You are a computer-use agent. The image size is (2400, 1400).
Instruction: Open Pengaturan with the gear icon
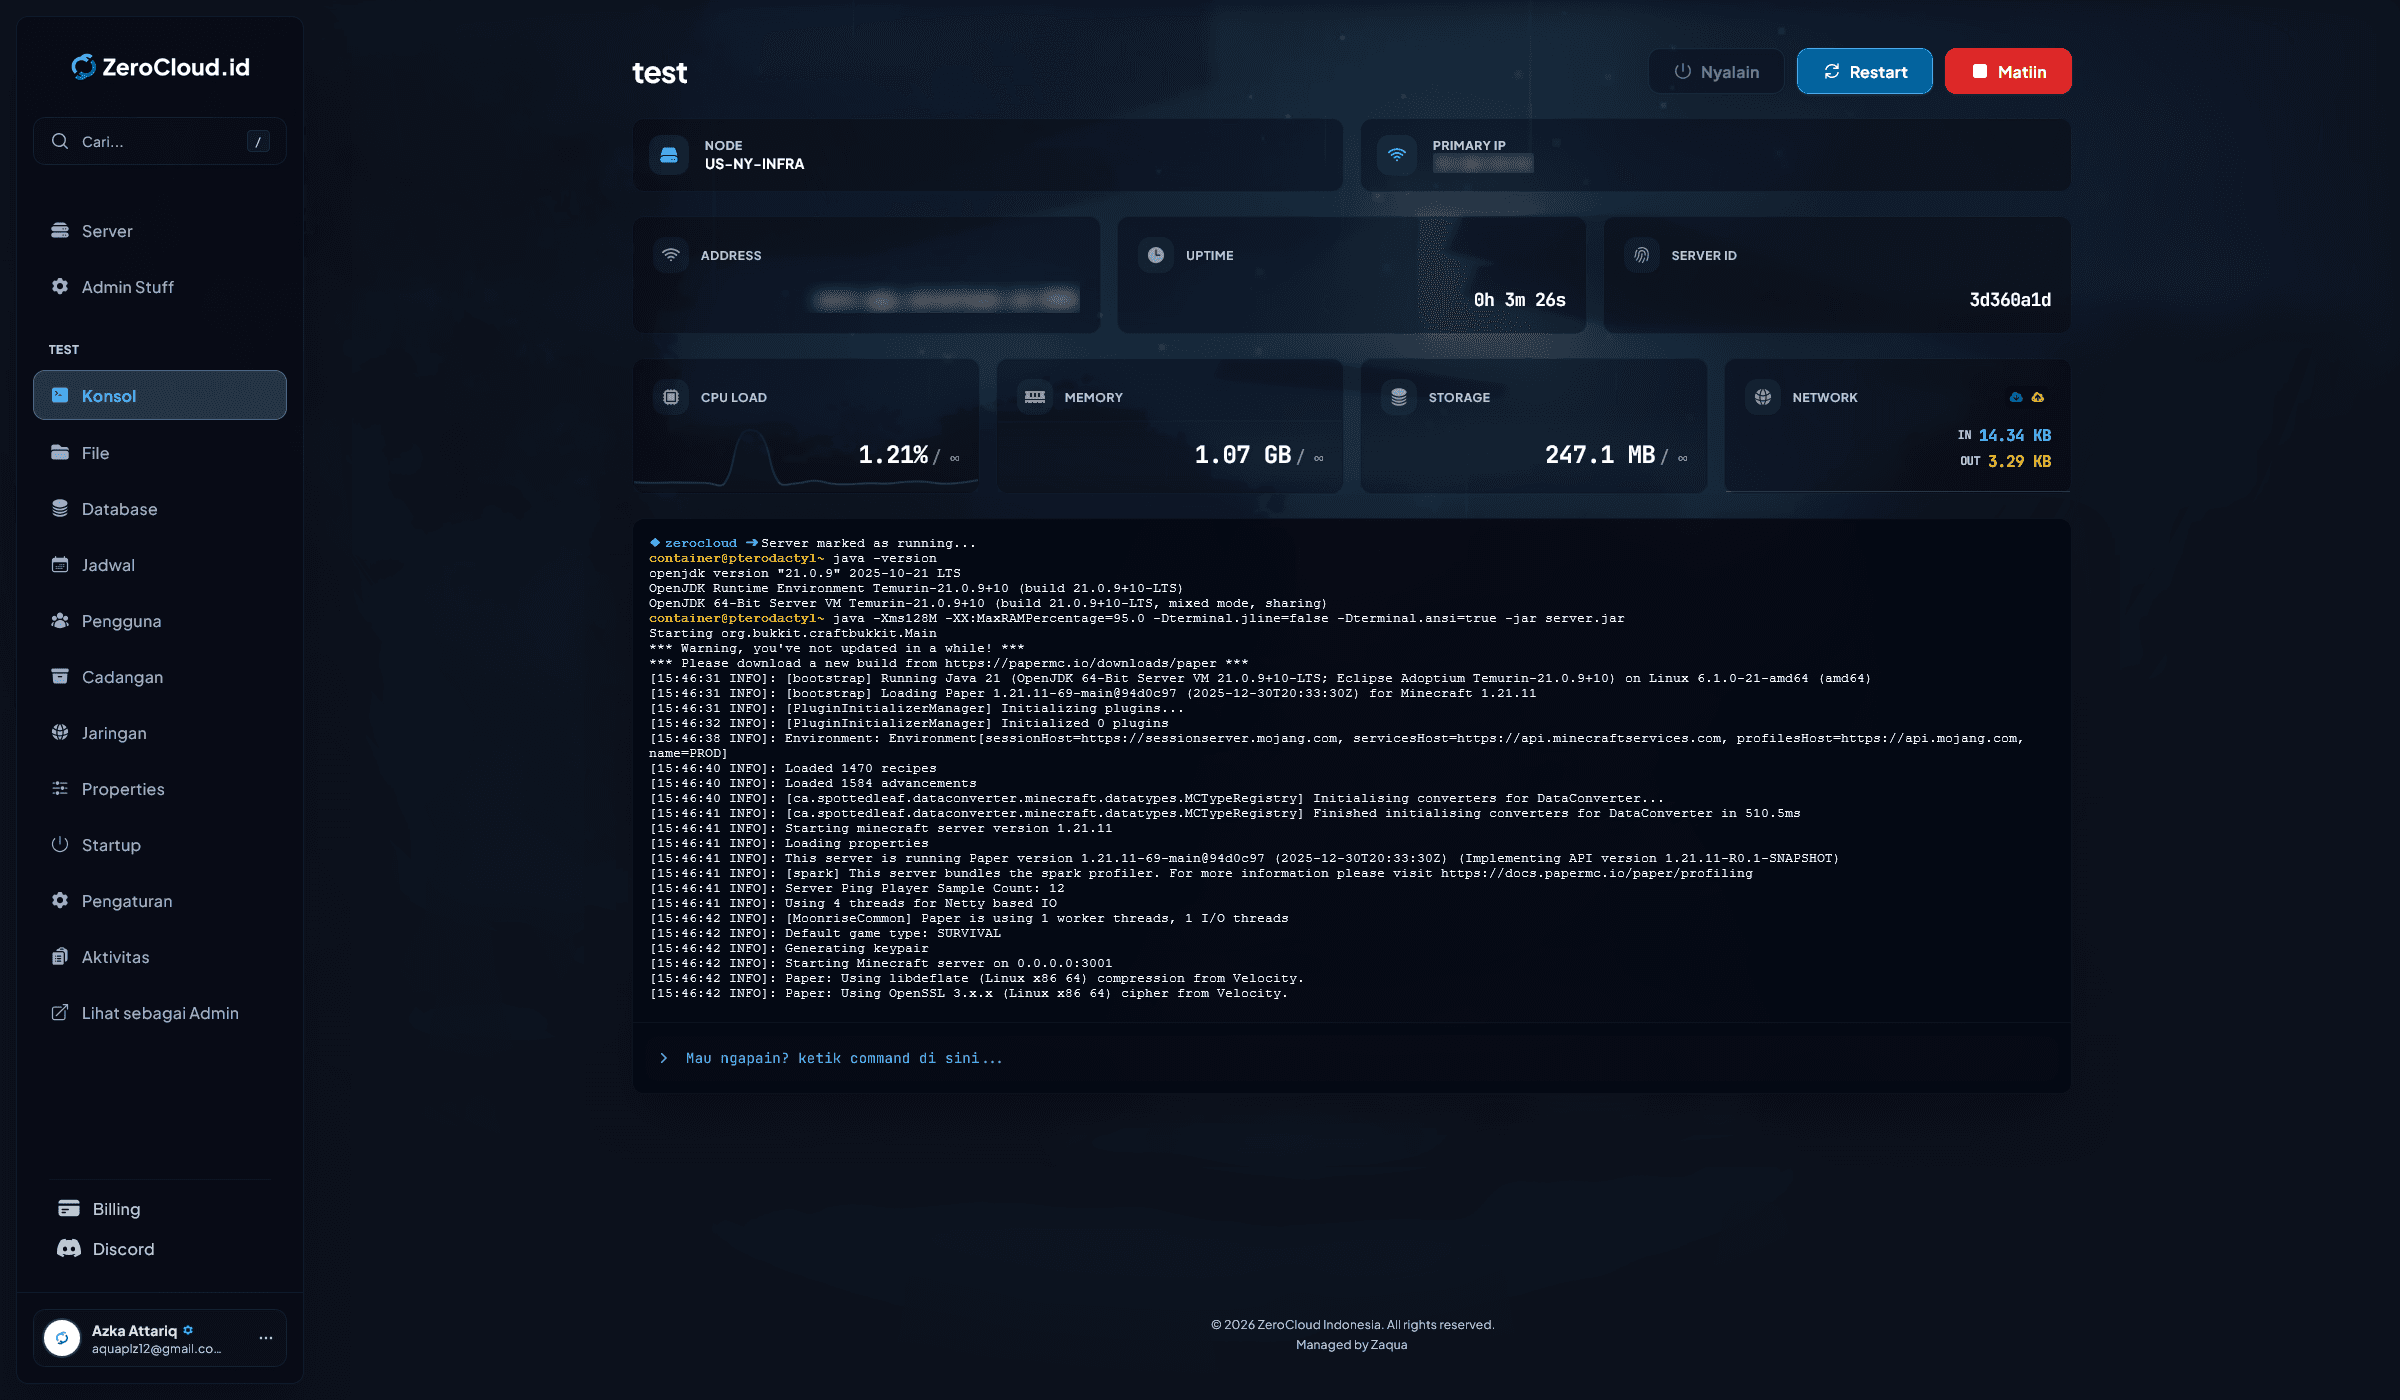point(60,900)
